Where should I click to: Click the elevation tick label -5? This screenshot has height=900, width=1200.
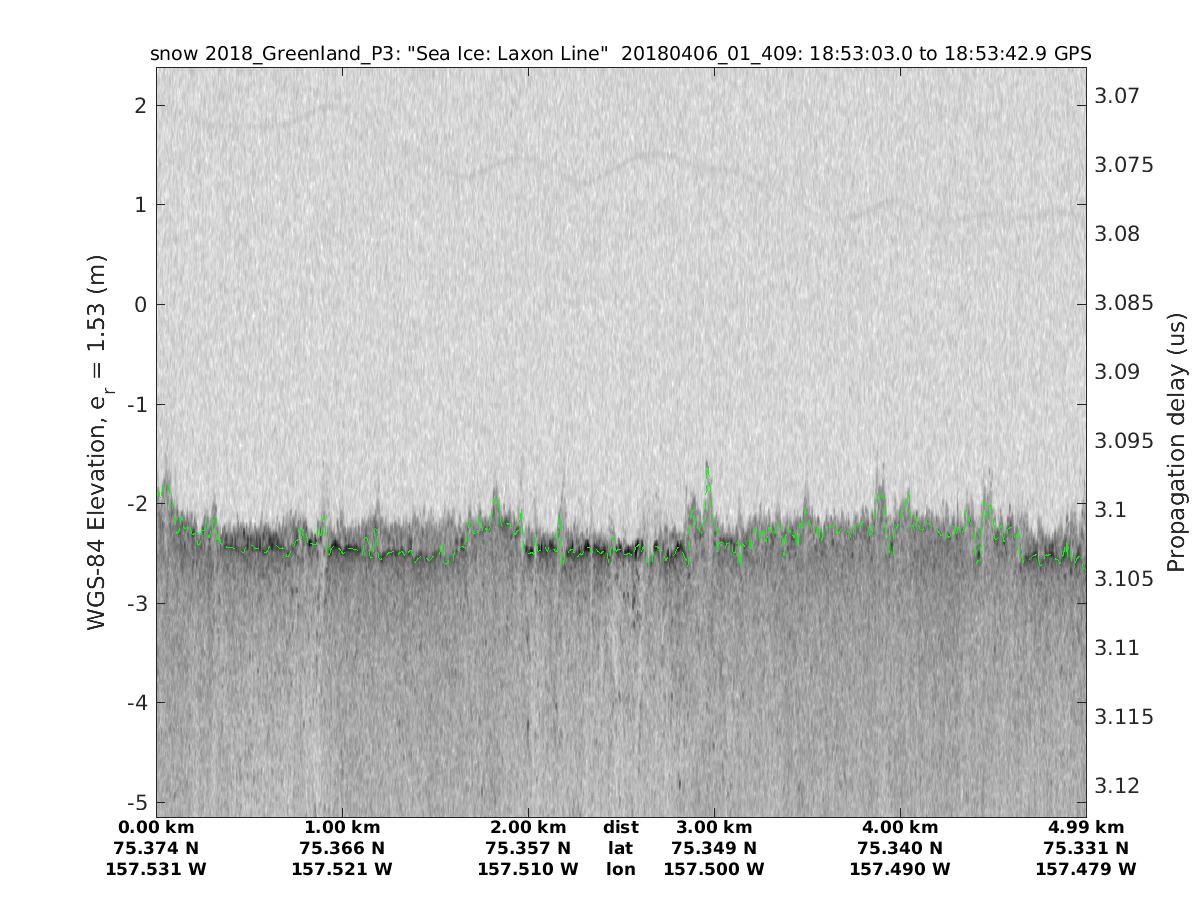[x=135, y=802]
